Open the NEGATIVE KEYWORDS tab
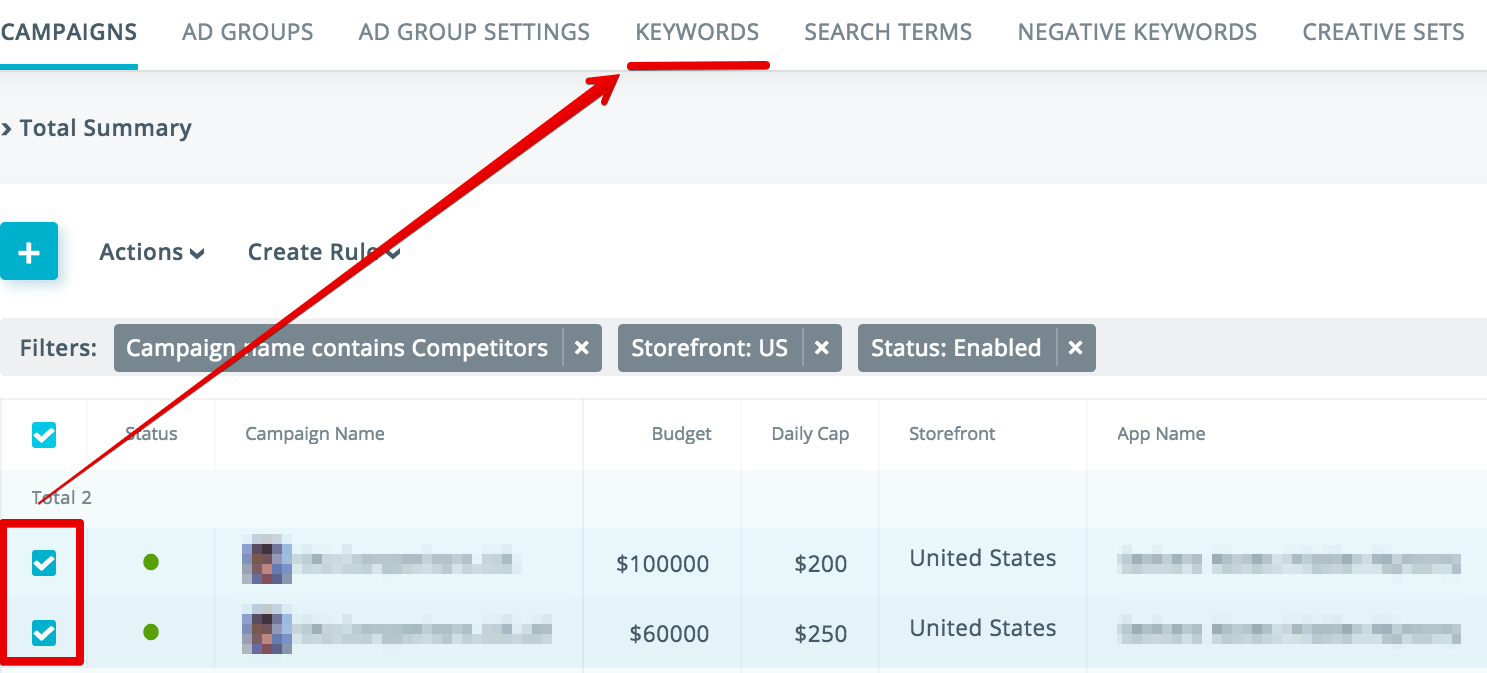 click(x=1136, y=31)
